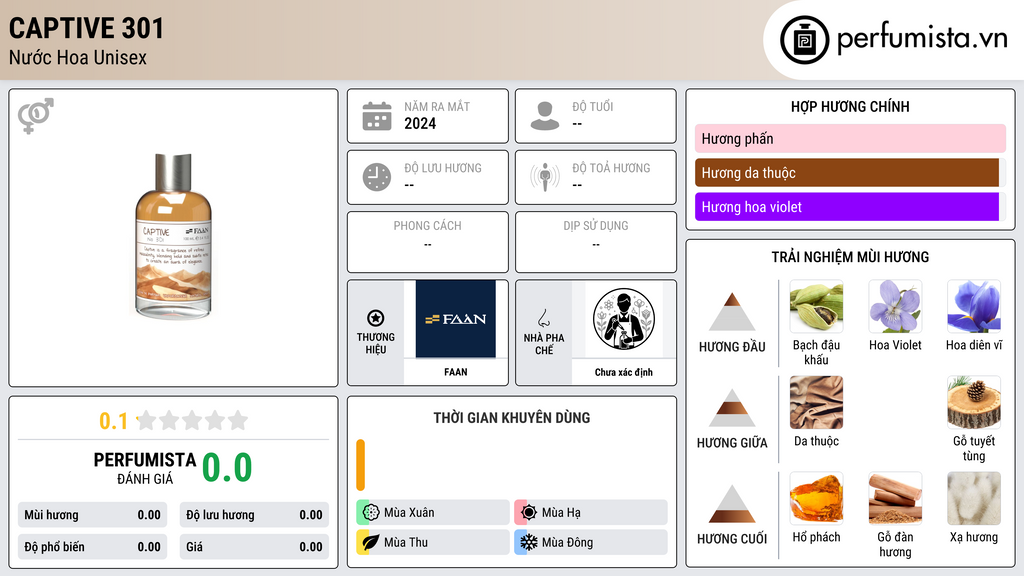1024x576 pixels.
Task: Click the Nước Hoa Unisex subtitle
Action: click(78, 57)
